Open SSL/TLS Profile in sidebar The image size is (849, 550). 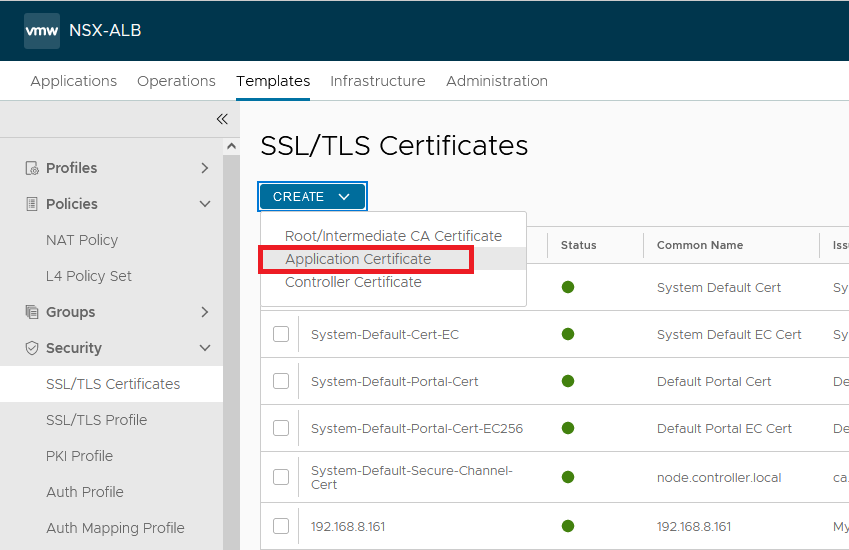click(96, 420)
